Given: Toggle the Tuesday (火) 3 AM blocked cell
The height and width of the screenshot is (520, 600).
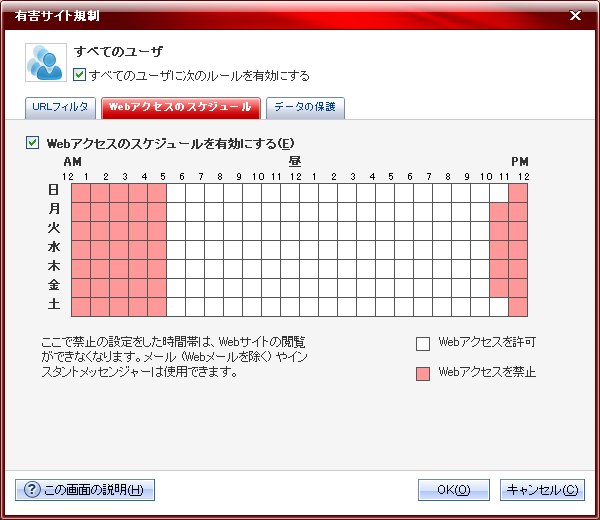Looking at the screenshot, I should 138,231.
